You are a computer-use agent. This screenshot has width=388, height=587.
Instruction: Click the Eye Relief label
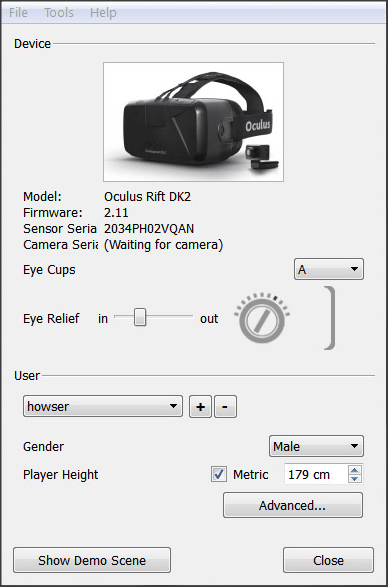pyautogui.click(x=51, y=319)
